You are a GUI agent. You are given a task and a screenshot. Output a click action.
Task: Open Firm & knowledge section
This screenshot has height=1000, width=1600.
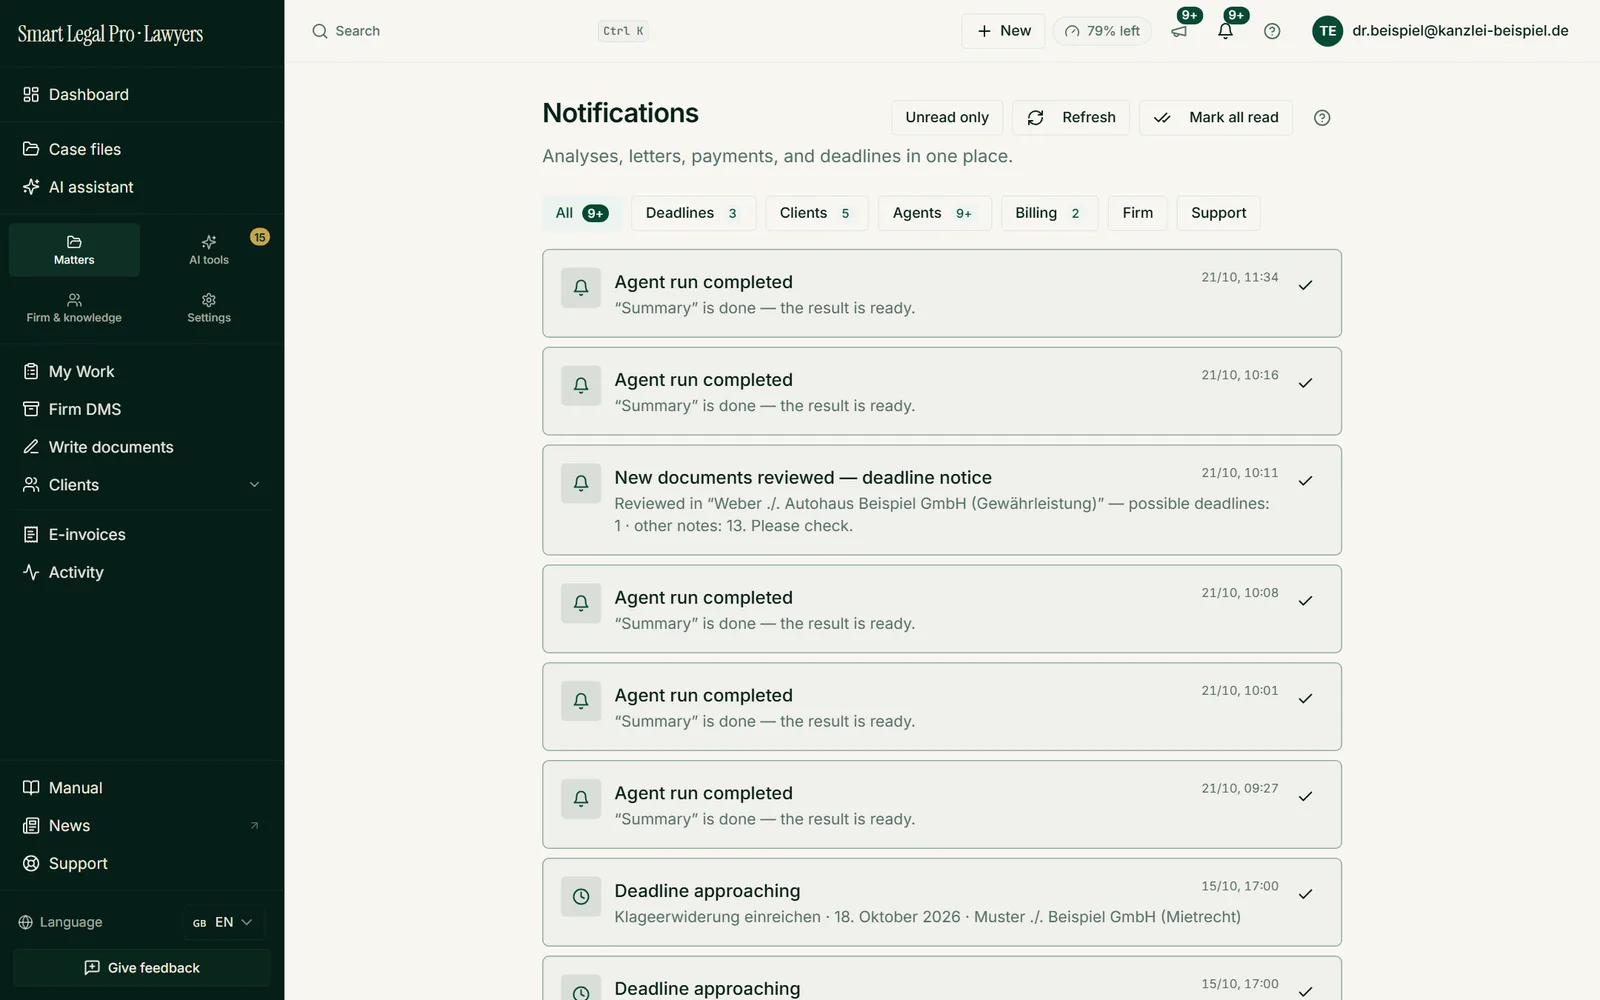click(x=74, y=308)
